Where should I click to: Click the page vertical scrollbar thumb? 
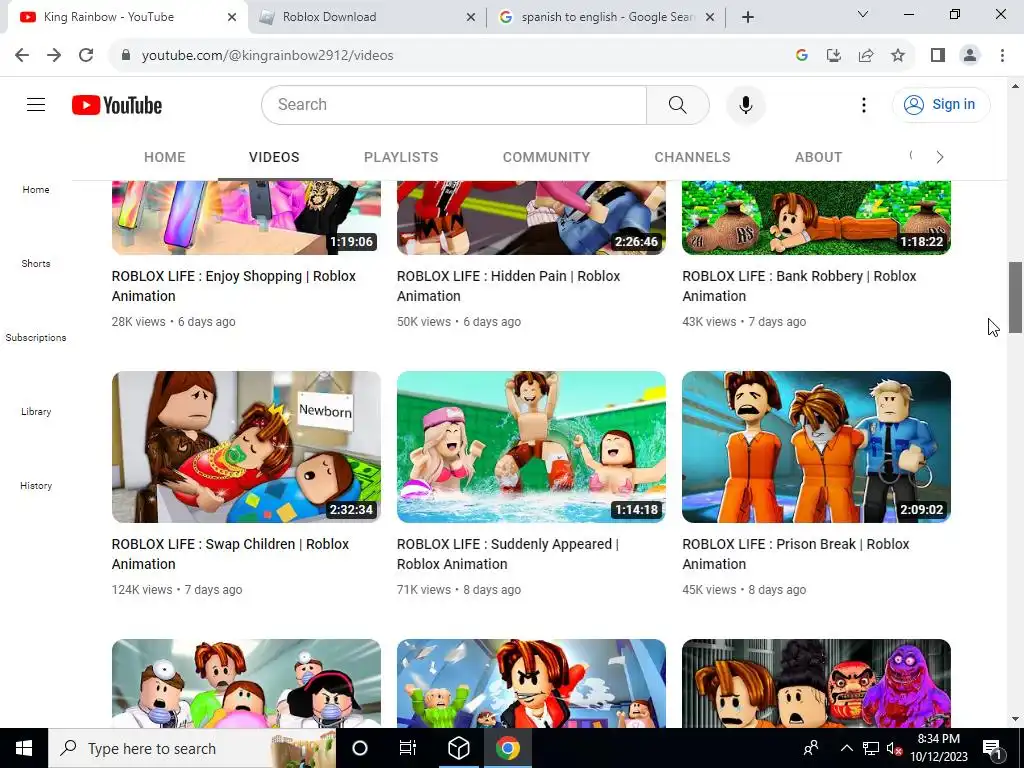pos(1015,298)
